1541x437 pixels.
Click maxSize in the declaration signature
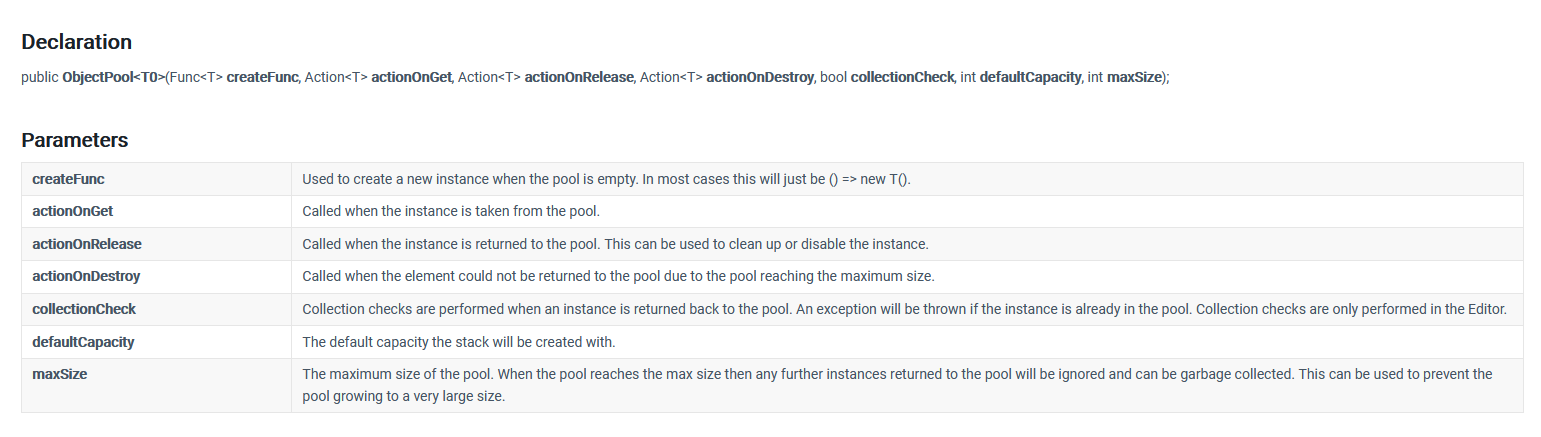pos(1134,77)
